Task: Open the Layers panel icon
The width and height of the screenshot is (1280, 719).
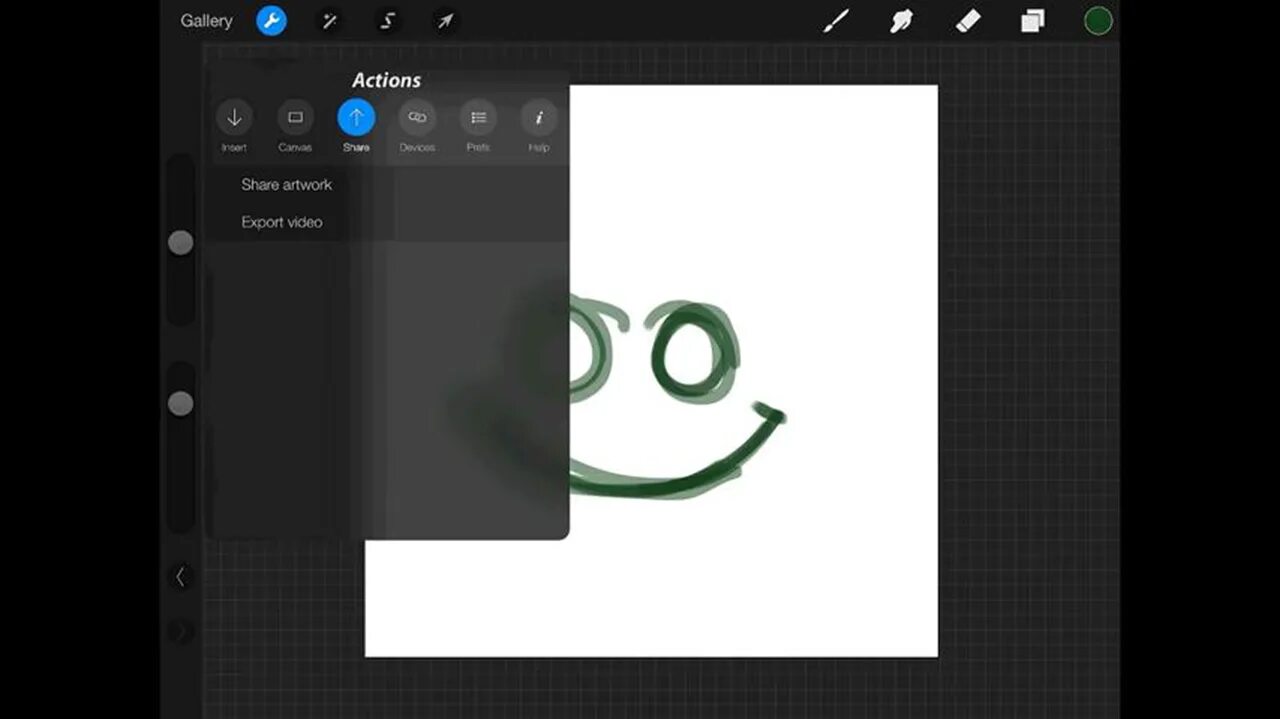Action: click(x=1033, y=21)
